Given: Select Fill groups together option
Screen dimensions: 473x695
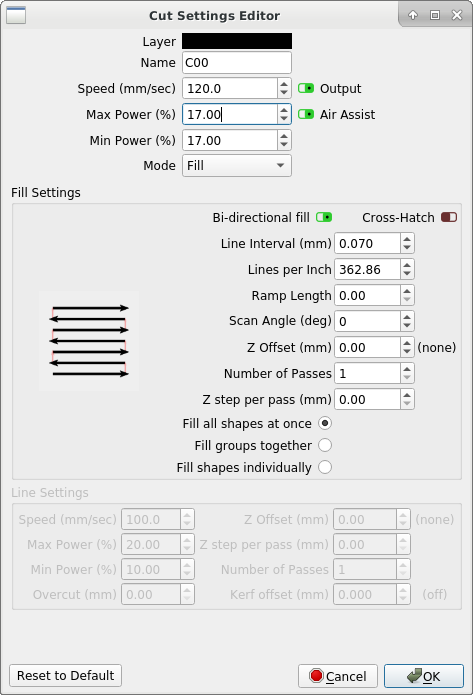Looking at the screenshot, I should pyautogui.click(x=325, y=445).
